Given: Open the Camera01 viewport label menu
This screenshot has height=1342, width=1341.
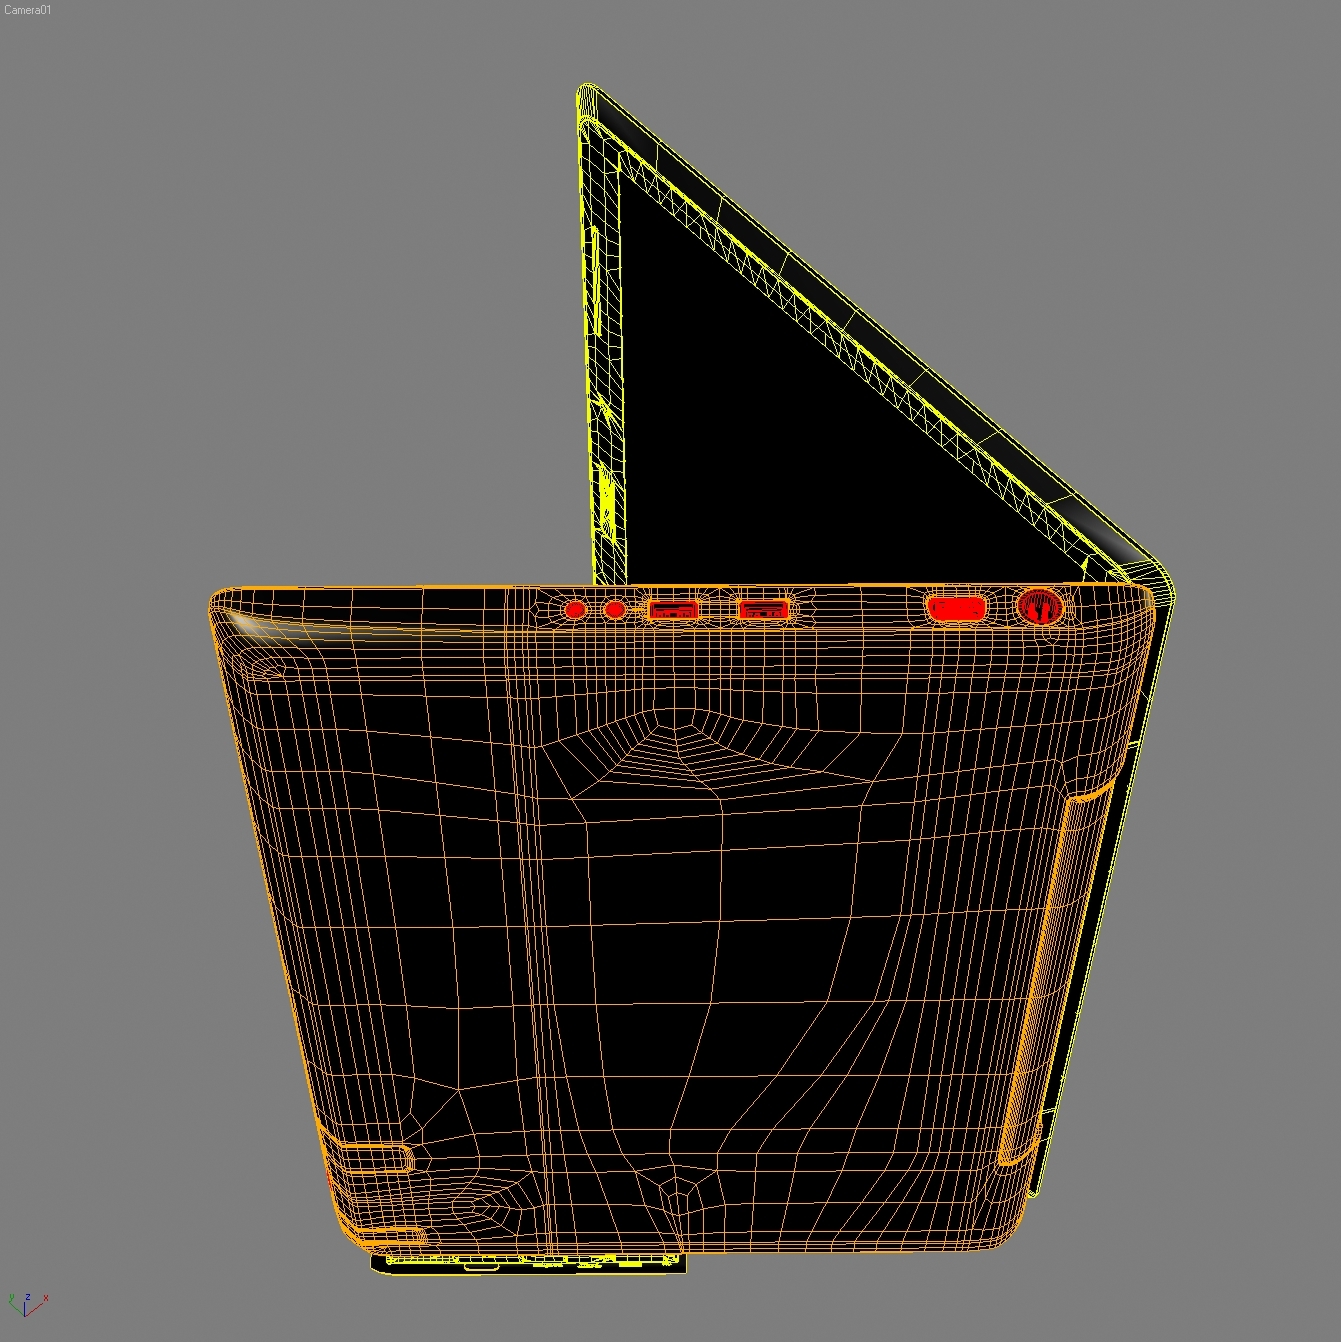Looking at the screenshot, I should [27, 10].
